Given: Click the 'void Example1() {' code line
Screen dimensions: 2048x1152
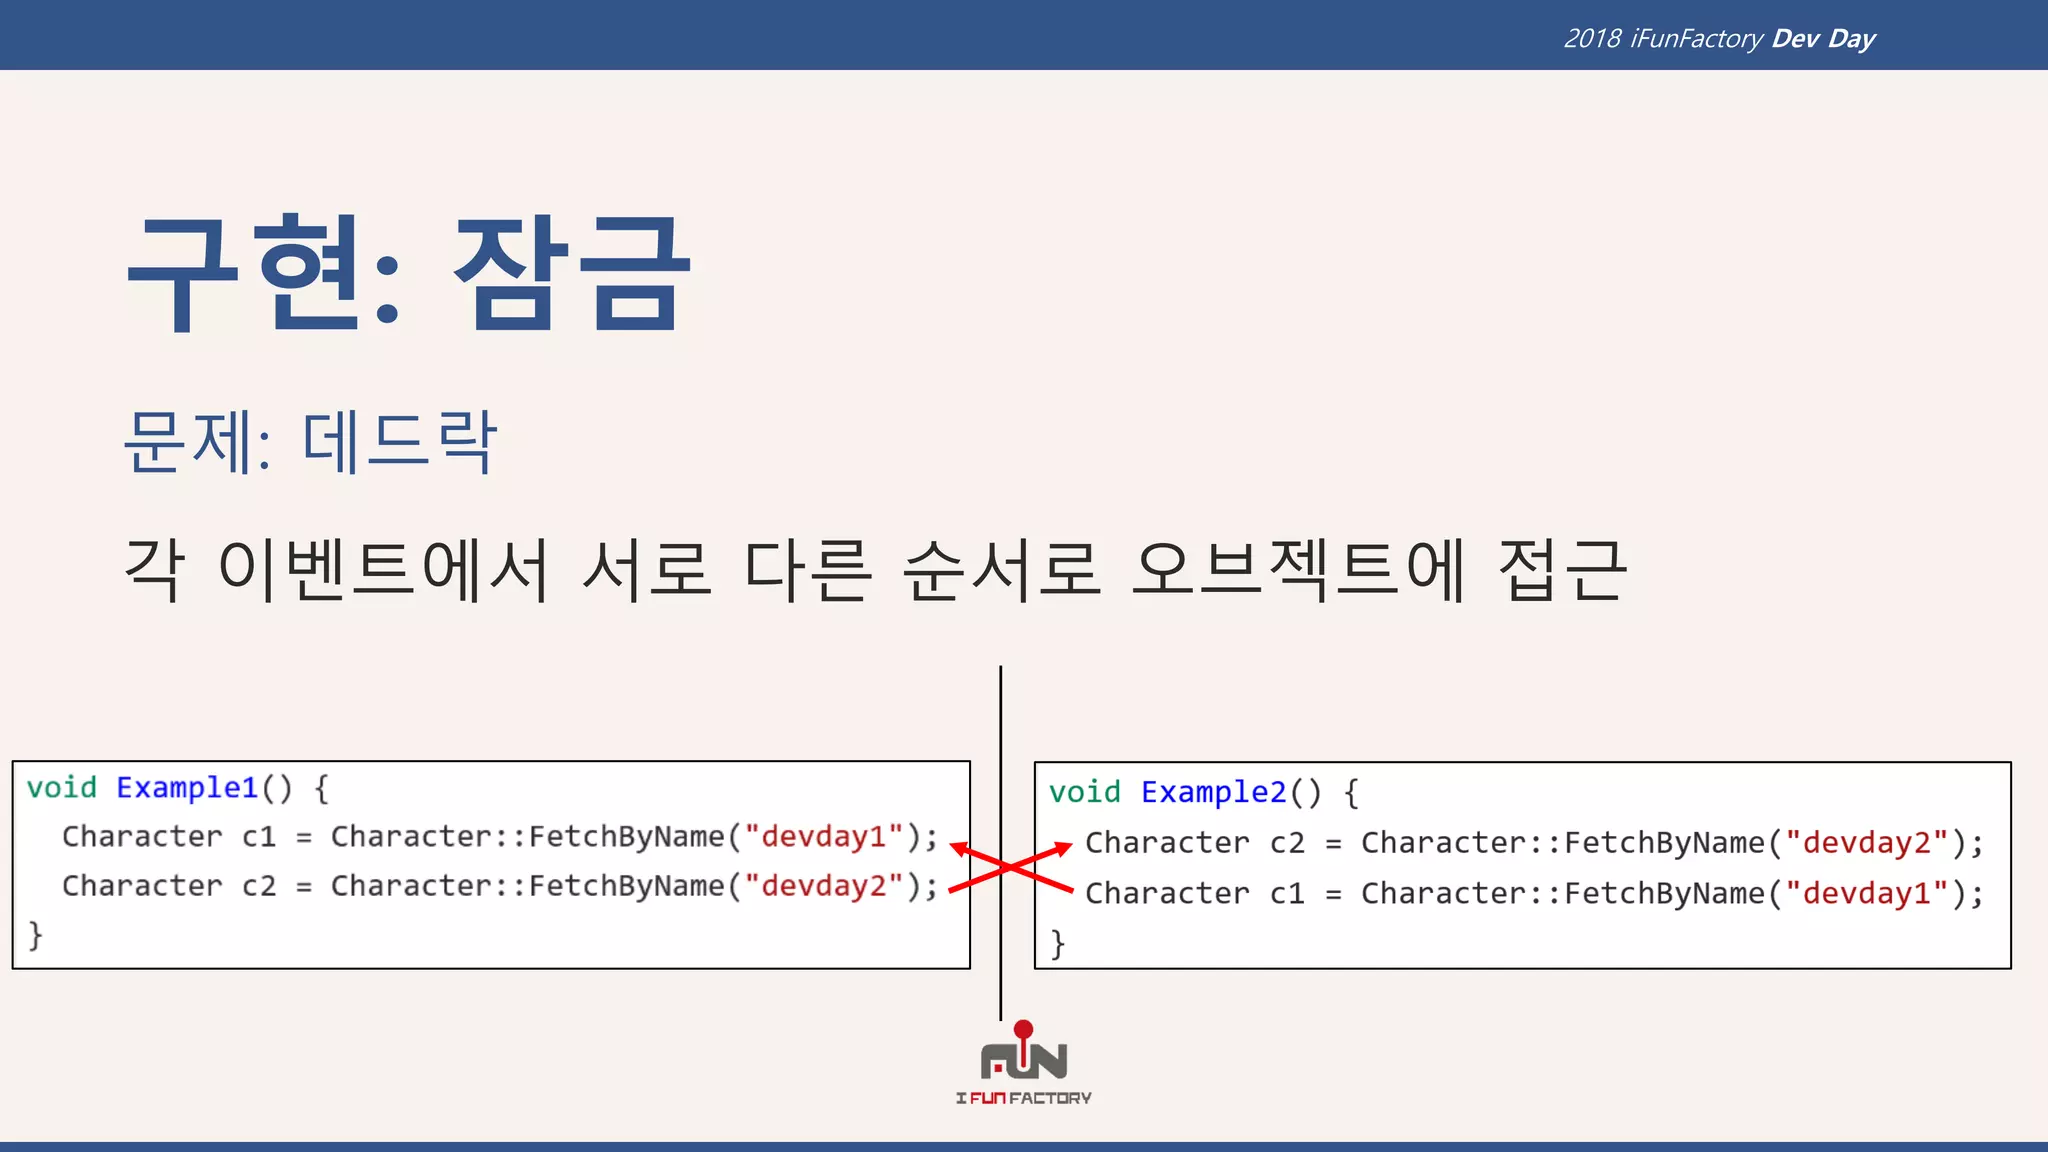Looking at the screenshot, I should point(178,788).
